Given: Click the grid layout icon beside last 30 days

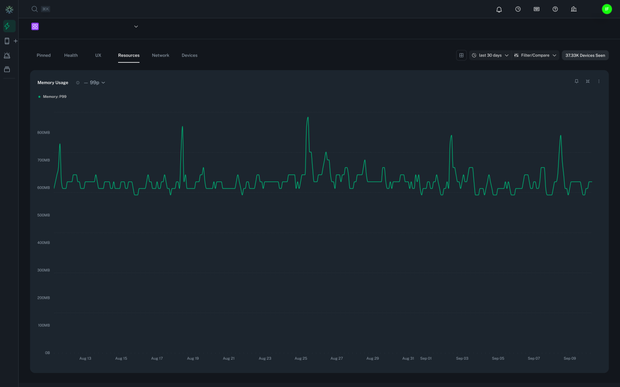Looking at the screenshot, I should [x=461, y=55].
